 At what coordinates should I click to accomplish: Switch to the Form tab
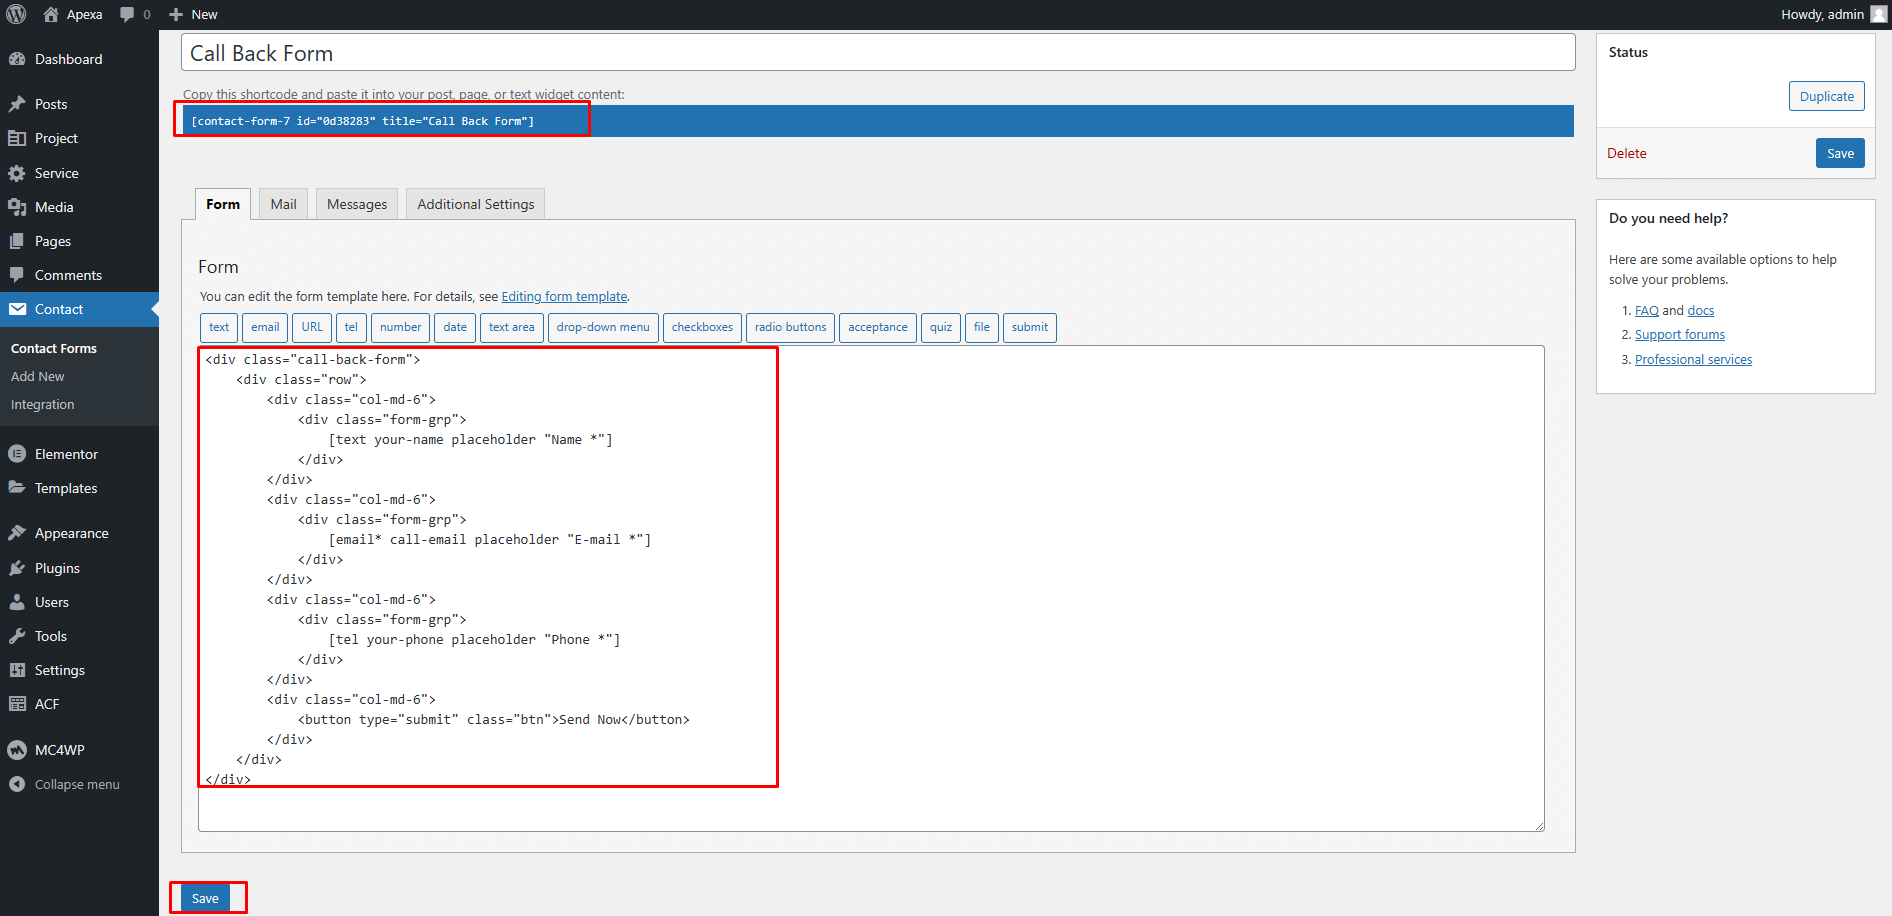(223, 204)
